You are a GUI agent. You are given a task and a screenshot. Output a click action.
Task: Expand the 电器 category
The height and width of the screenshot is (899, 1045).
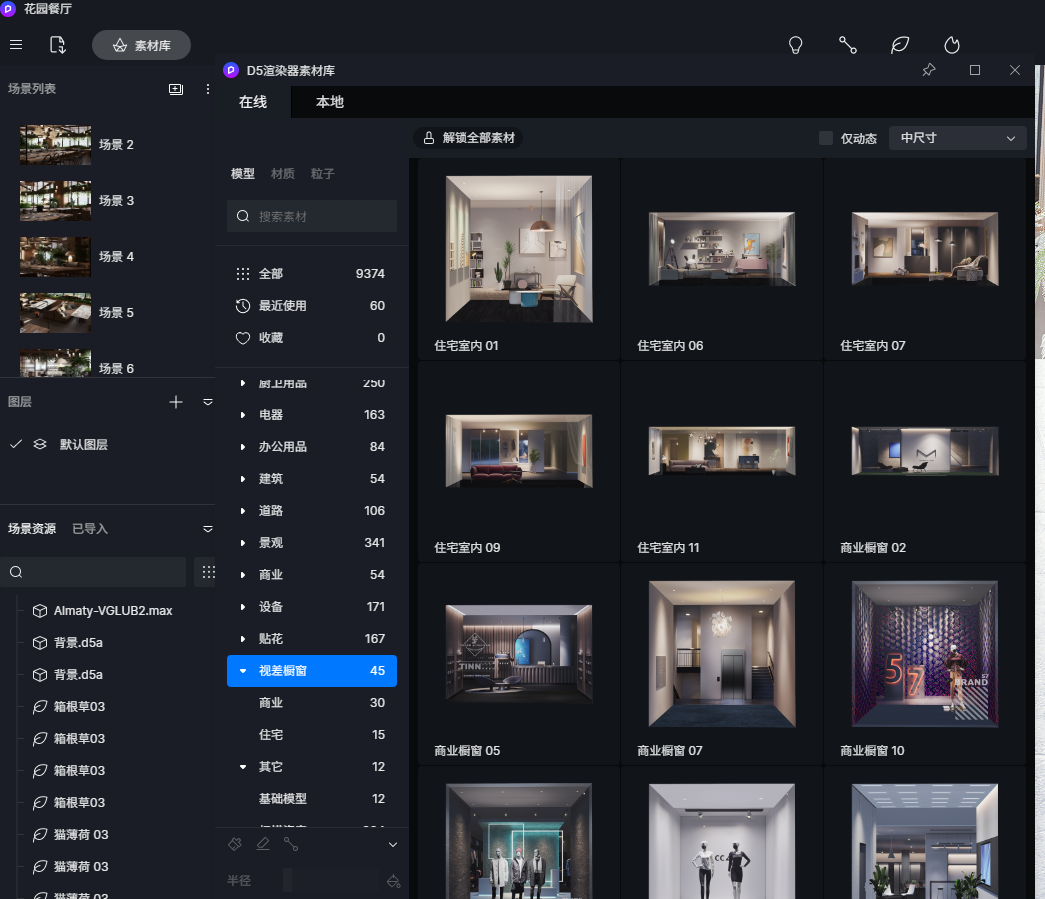[243, 415]
